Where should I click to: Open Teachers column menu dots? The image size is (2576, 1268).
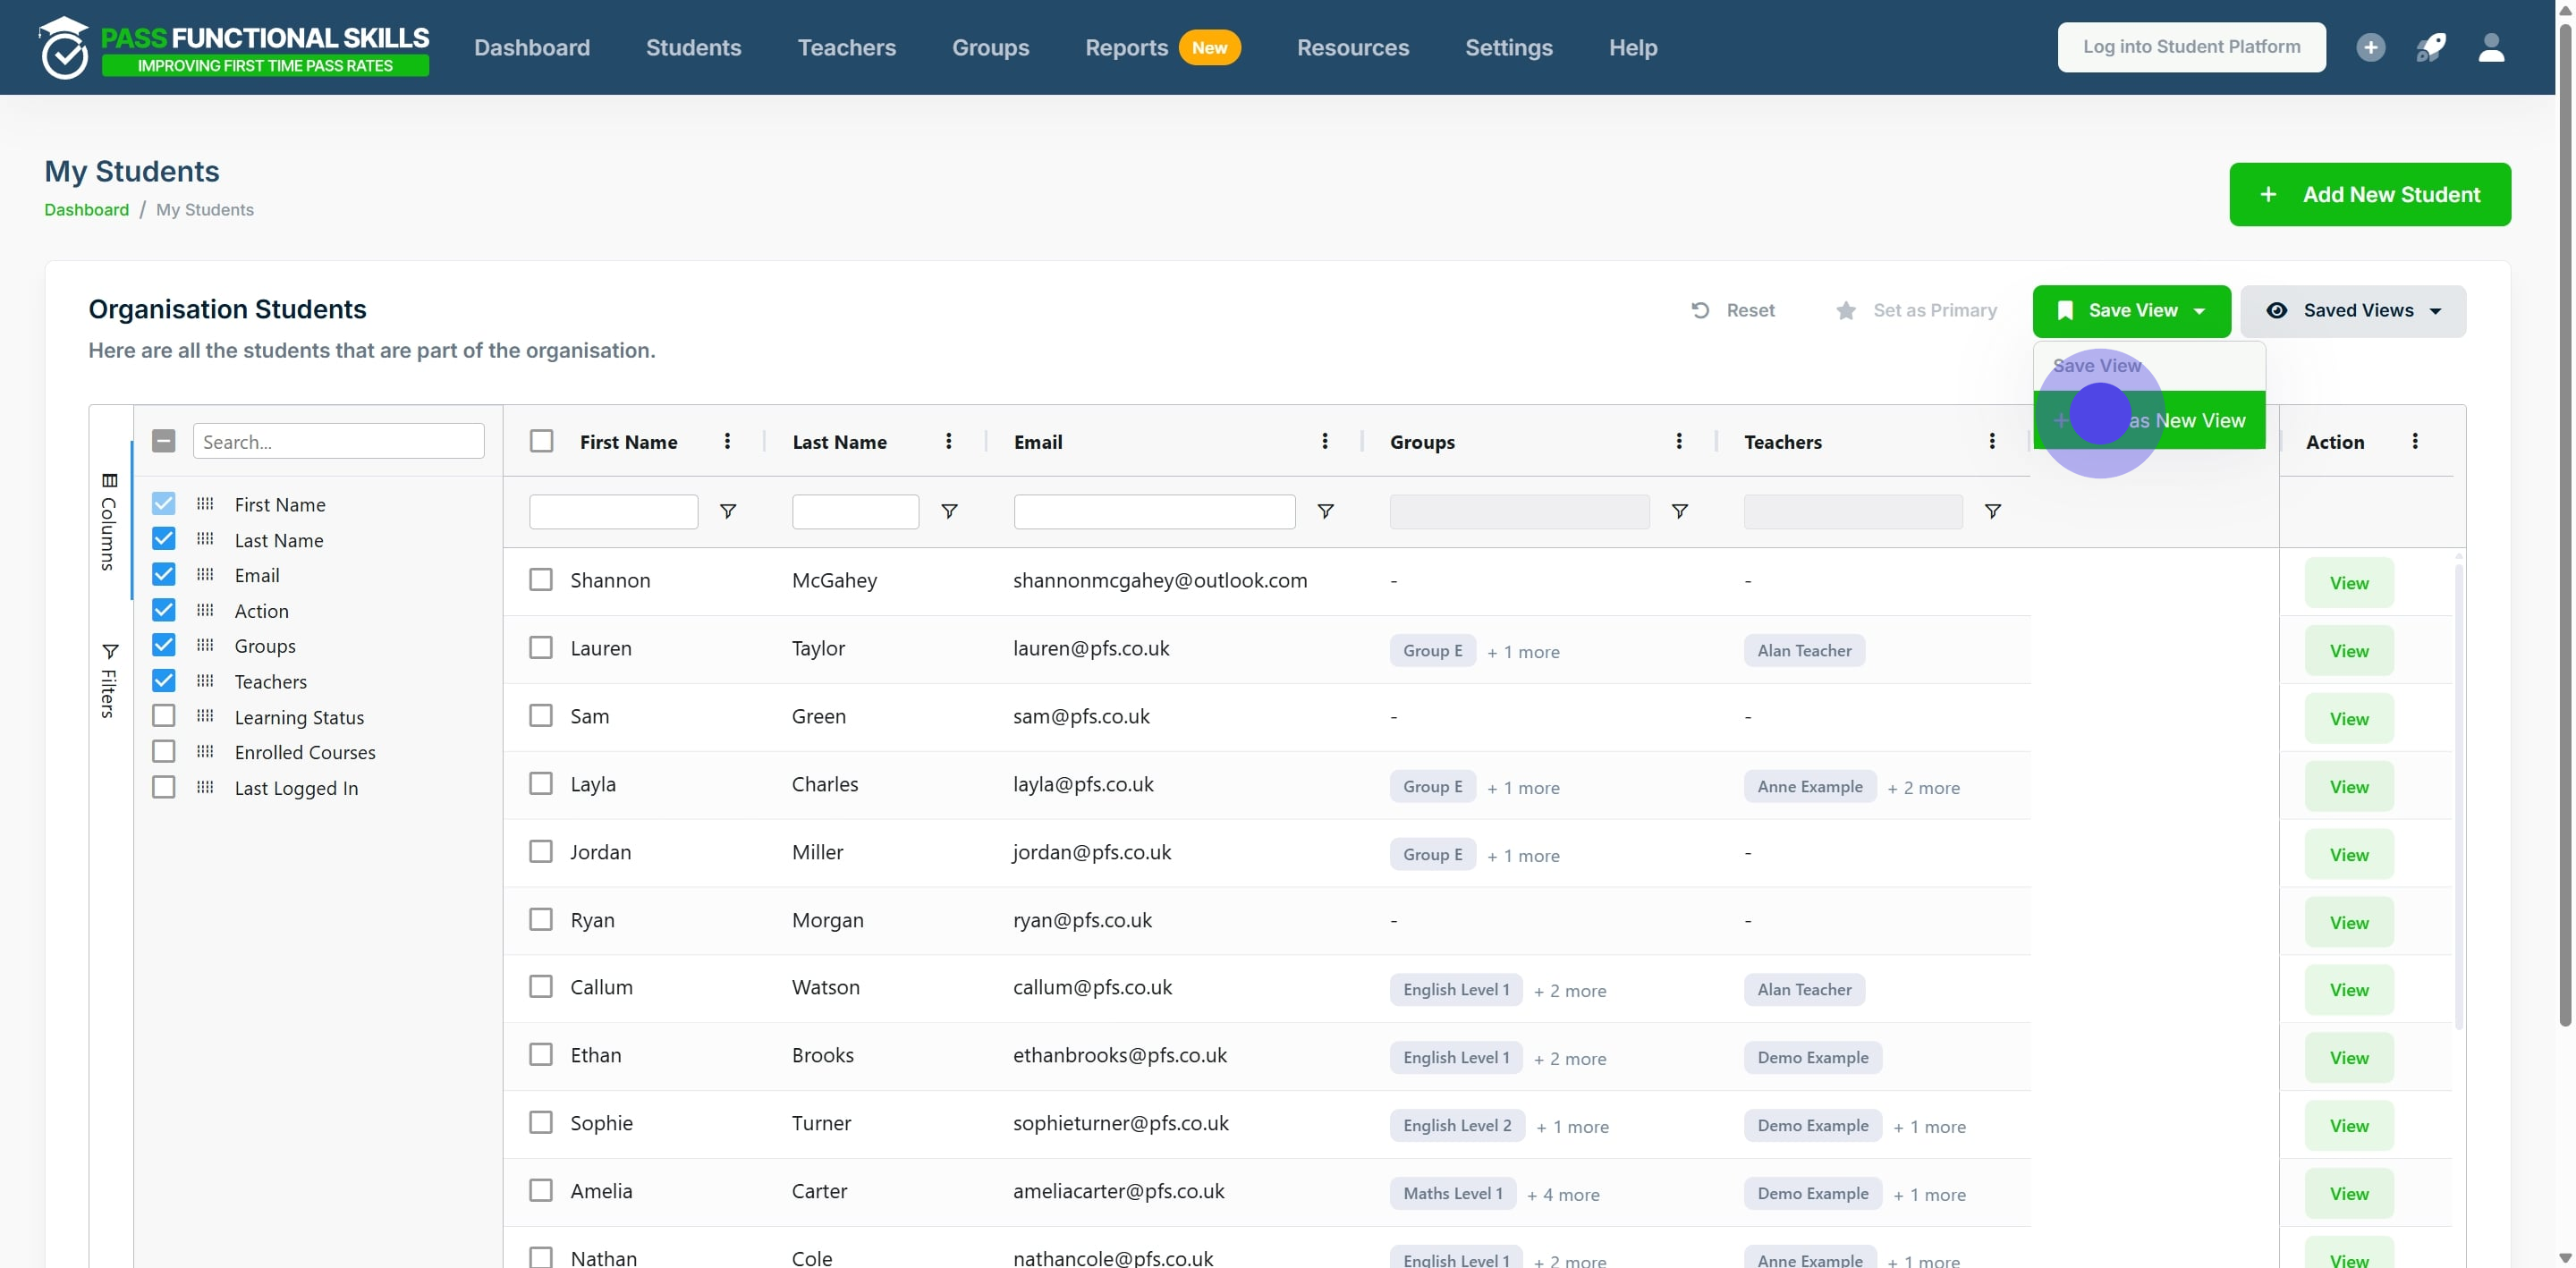(1992, 441)
